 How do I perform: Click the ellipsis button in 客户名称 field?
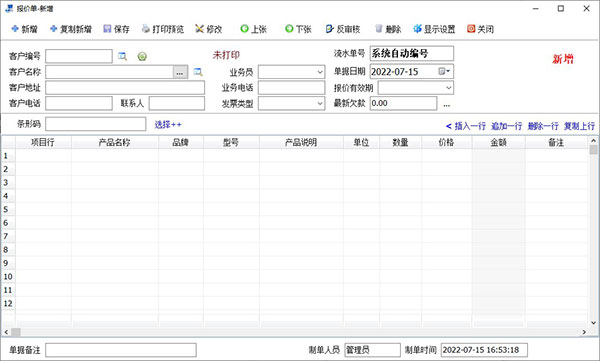pos(180,72)
